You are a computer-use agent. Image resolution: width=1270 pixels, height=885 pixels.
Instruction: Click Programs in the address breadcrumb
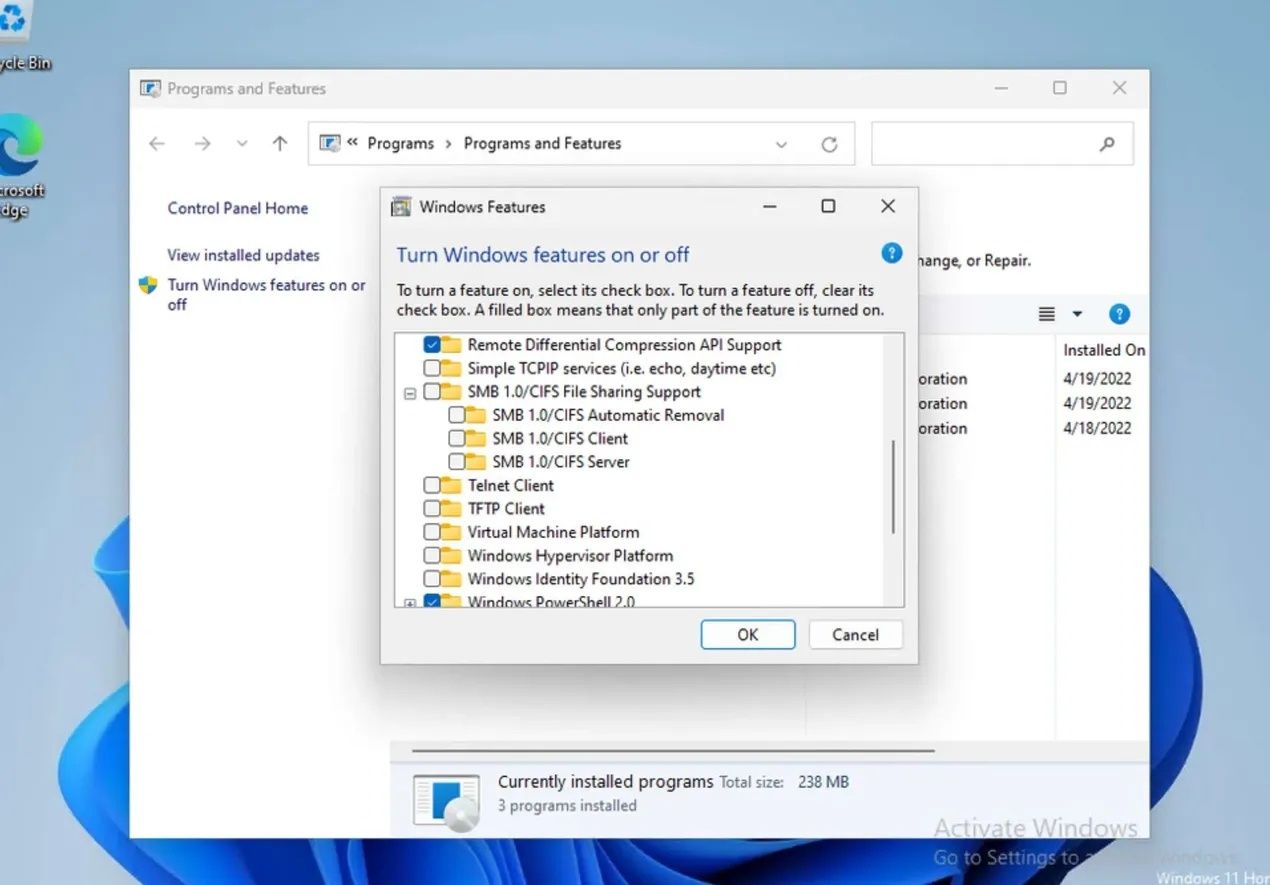[400, 144]
